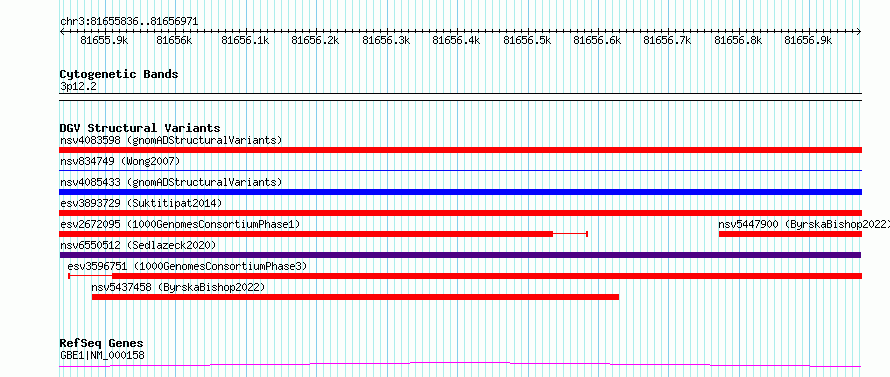This screenshot has height=377, width=890.
Task: Select the thin blue nsv834749 Wong2007 variant line
Action: 460,170
